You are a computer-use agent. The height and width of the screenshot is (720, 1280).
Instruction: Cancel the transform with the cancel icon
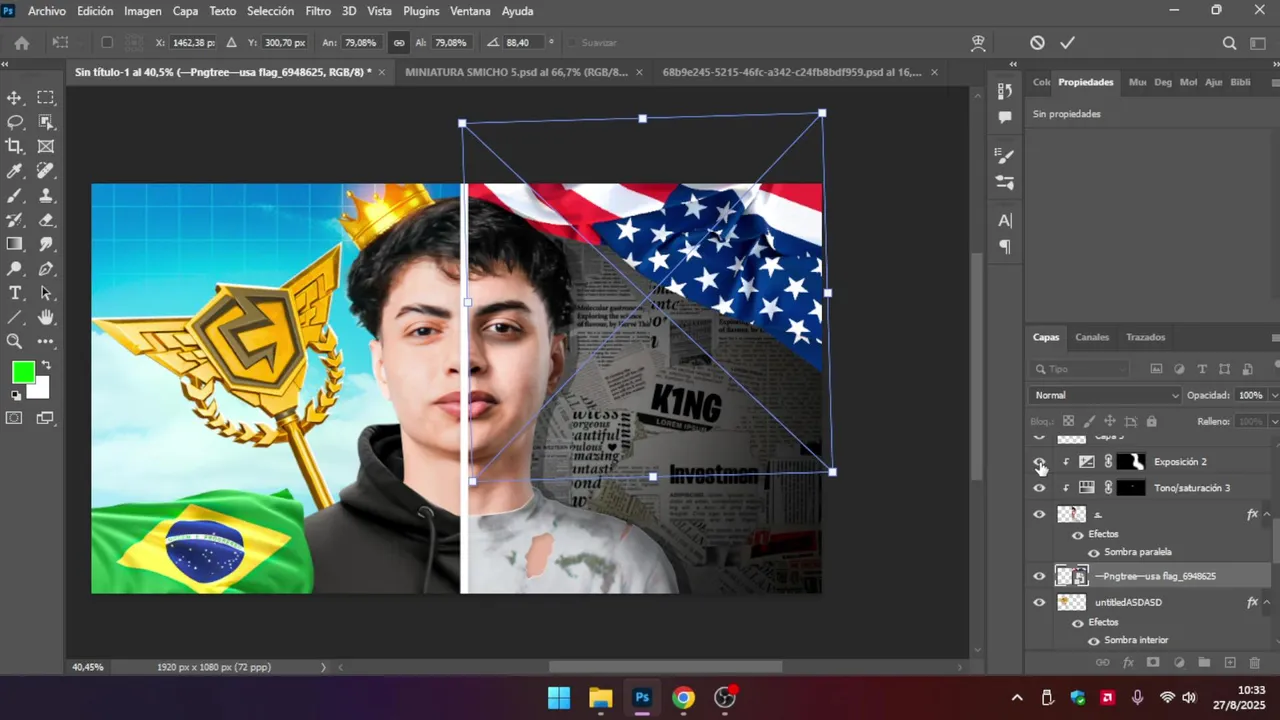click(1037, 43)
